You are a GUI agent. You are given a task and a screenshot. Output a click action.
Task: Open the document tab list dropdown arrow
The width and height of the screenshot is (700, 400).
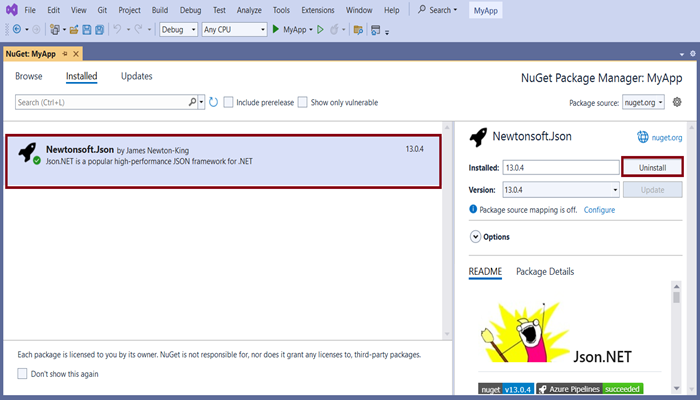point(682,54)
